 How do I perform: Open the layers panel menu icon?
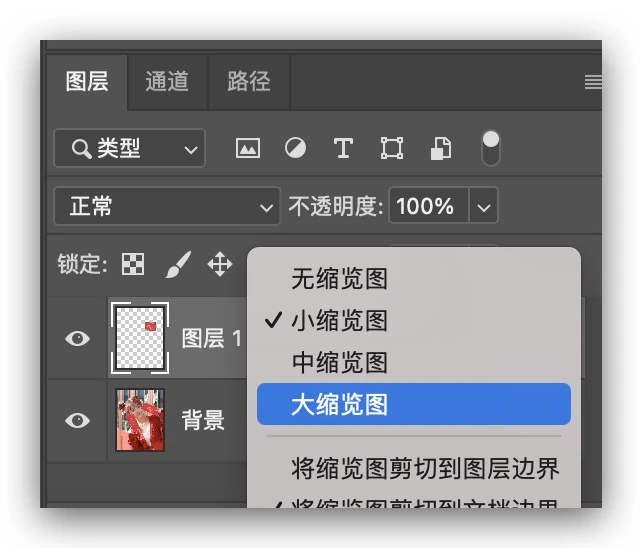[593, 82]
